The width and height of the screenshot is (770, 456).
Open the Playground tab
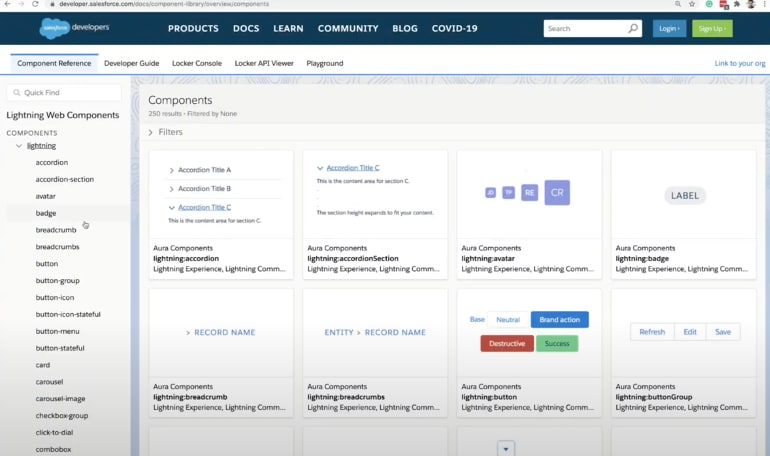pyautogui.click(x=325, y=63)
